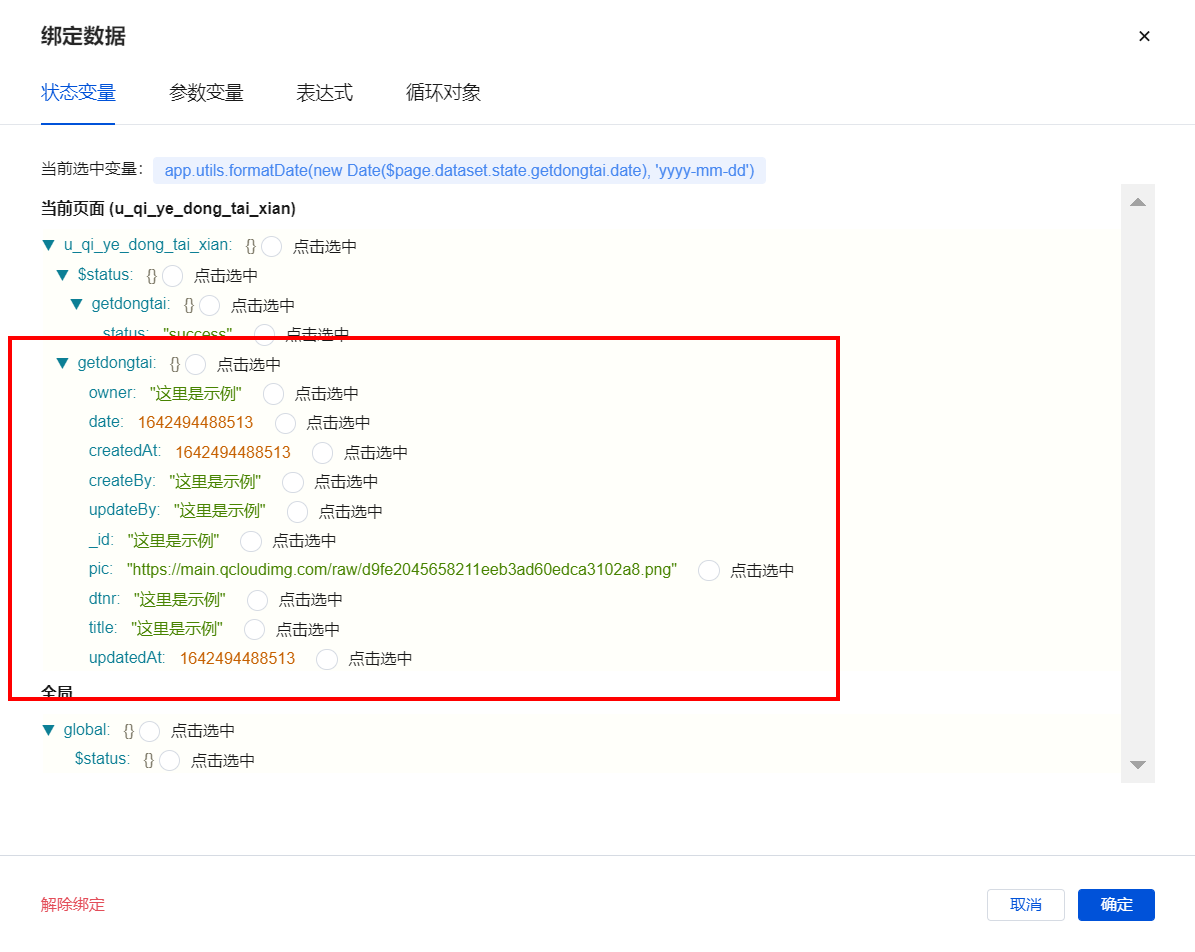The width and height of the screenshot is (1195, 952).
Task: Close the 绑定数据 dialog
Action: tap(1144, 36)
